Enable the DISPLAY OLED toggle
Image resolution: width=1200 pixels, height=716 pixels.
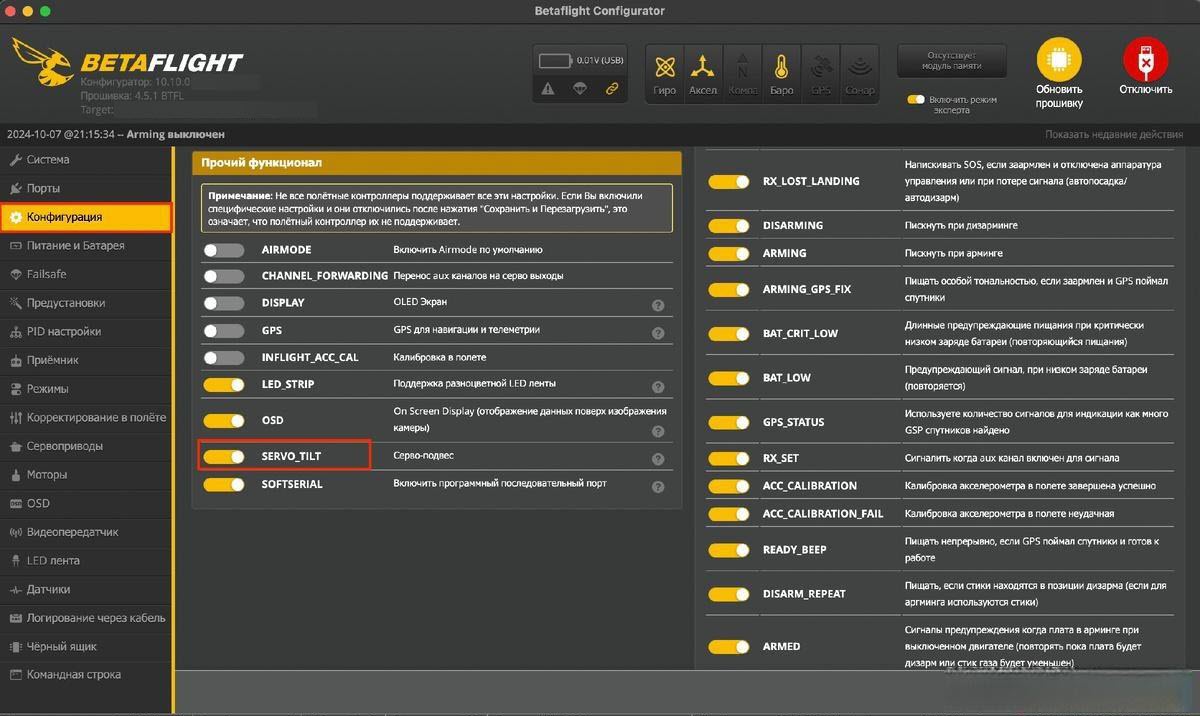point(224,303)
